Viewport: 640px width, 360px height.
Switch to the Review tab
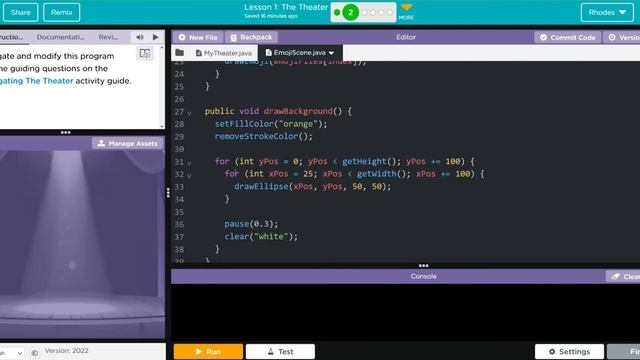pos(108,37)
